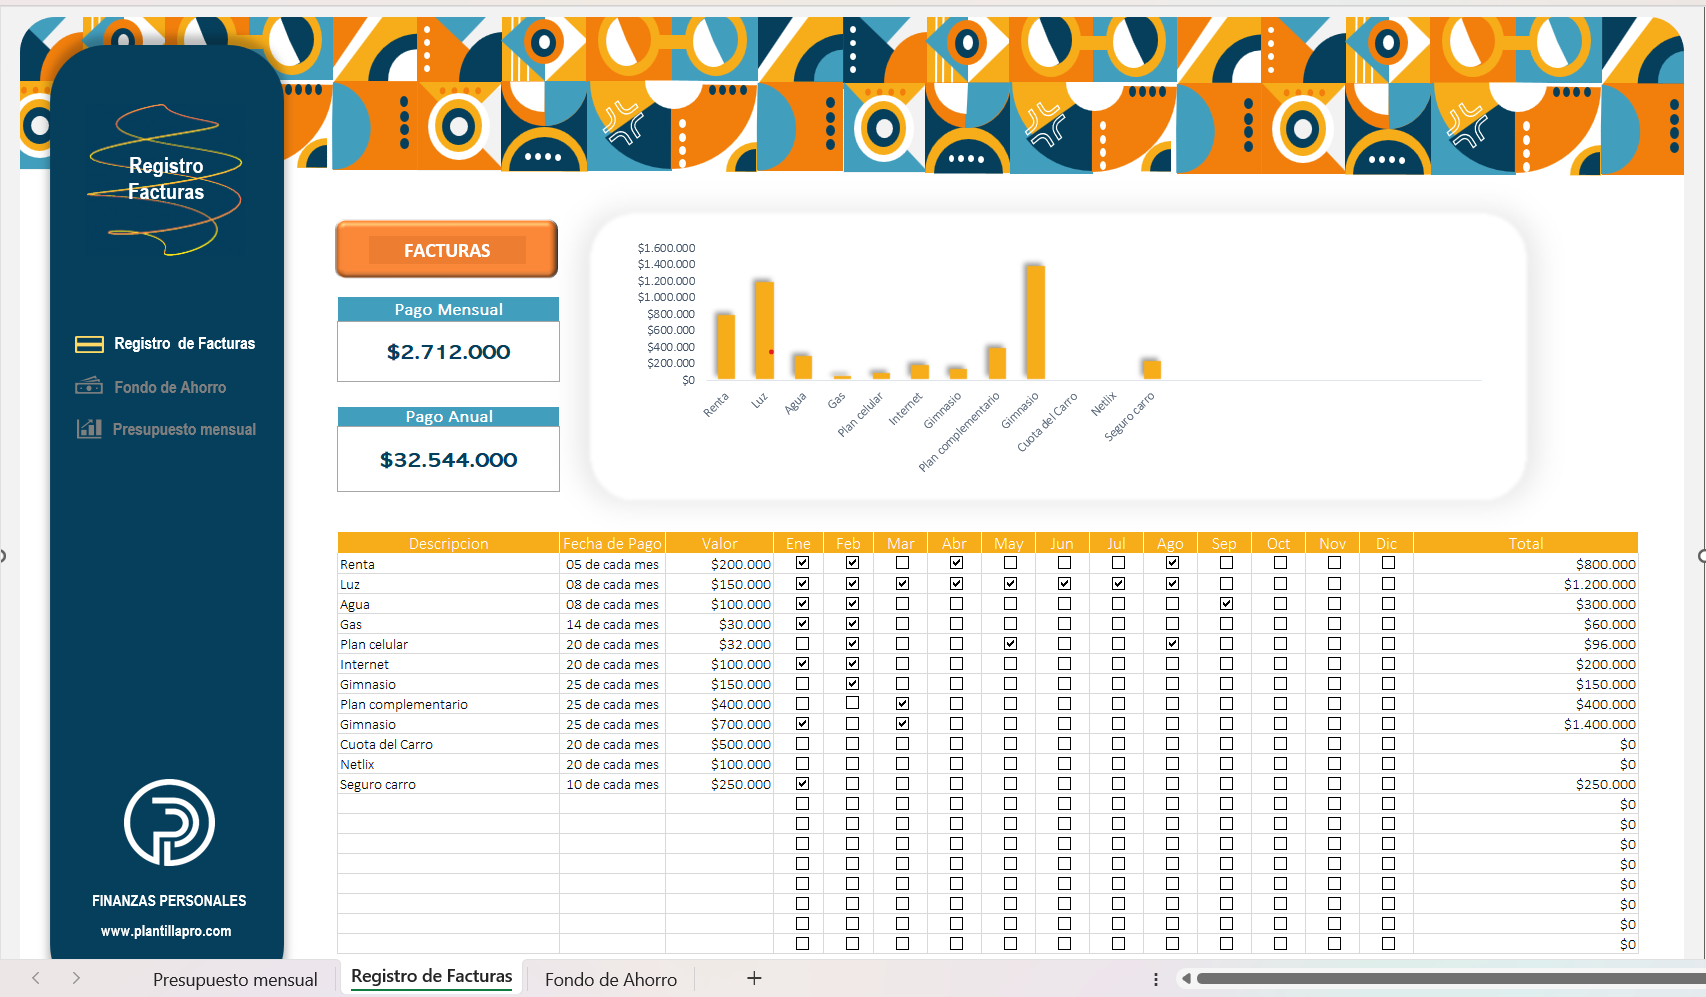Uncheck Luz June checkbox

1064,583
